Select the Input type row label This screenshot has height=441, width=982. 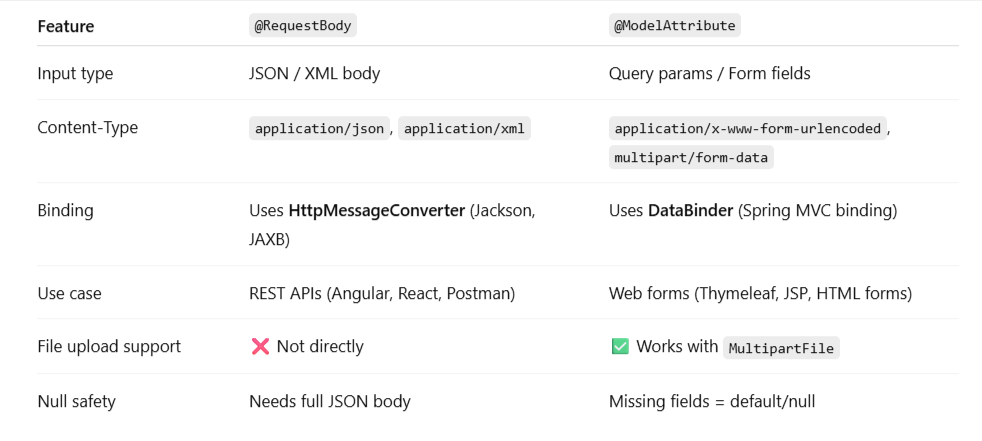tap(75, 74)
